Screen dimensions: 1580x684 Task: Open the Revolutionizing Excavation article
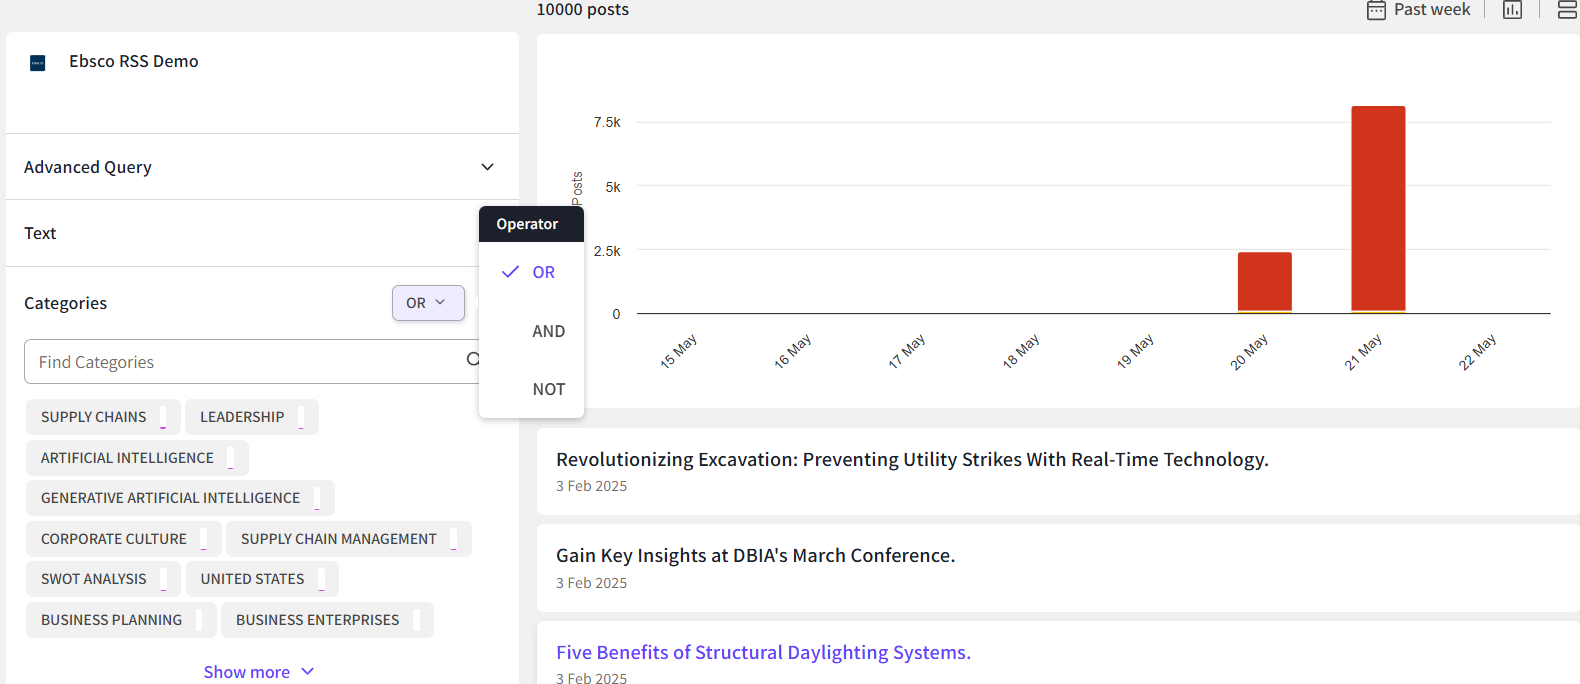coord(911,459)
